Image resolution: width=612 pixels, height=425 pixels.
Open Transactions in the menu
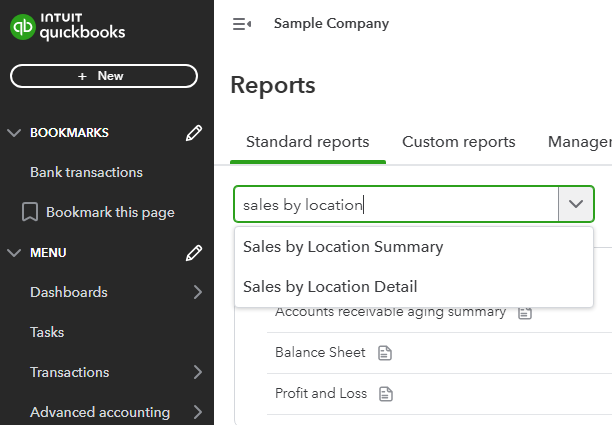pyautogui.click(x=69, y=372)
